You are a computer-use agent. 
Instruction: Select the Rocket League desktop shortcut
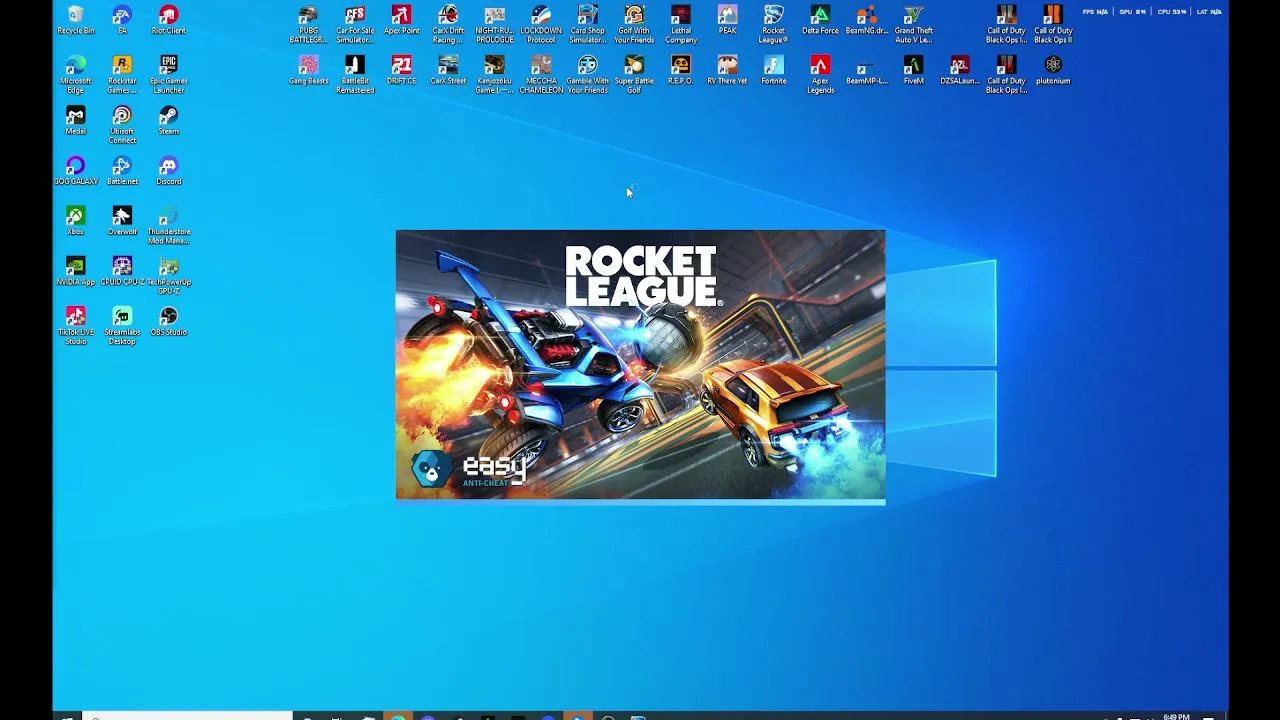773,25
